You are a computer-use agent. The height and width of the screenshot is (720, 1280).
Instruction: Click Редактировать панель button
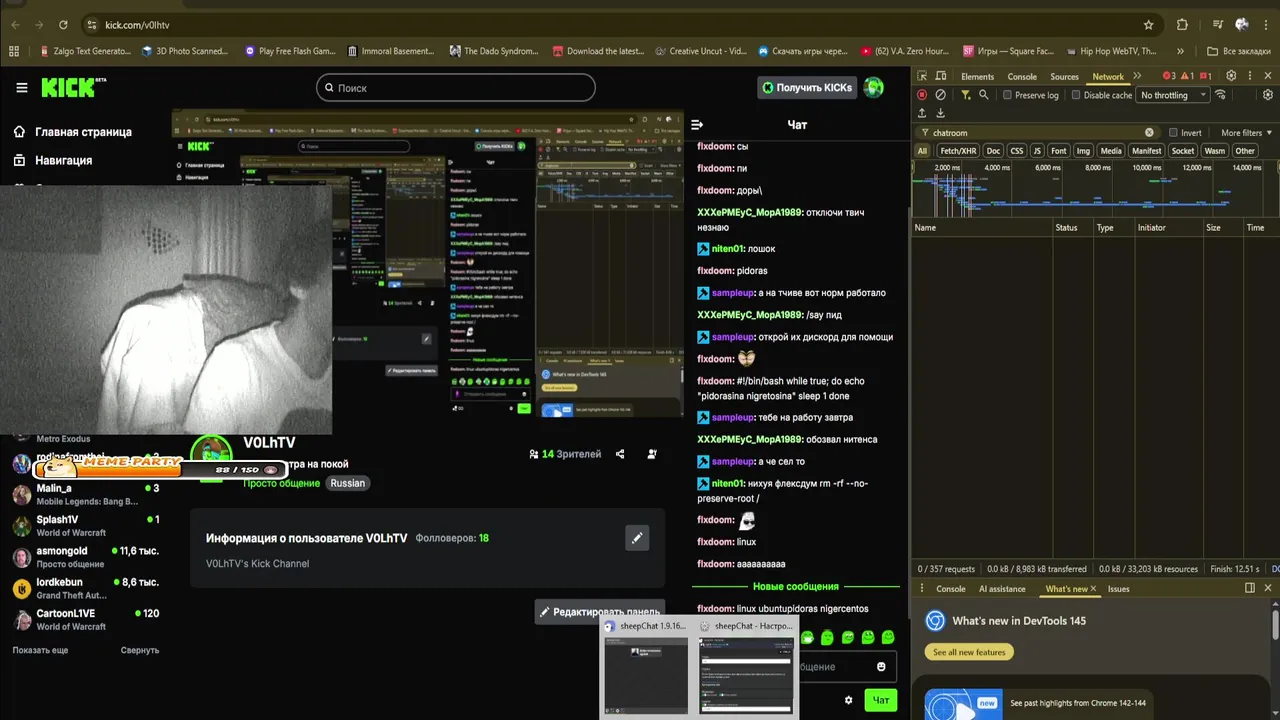(600, 612)
